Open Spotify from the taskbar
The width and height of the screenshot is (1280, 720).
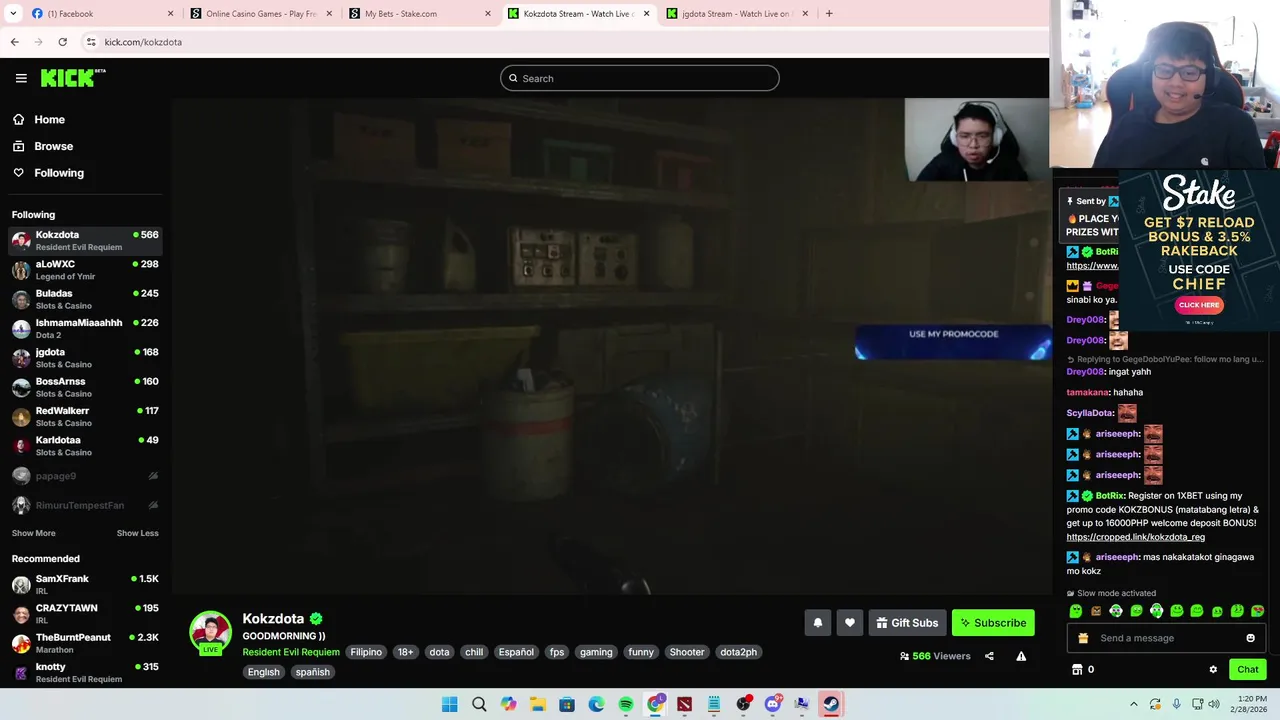click(626, 704)
